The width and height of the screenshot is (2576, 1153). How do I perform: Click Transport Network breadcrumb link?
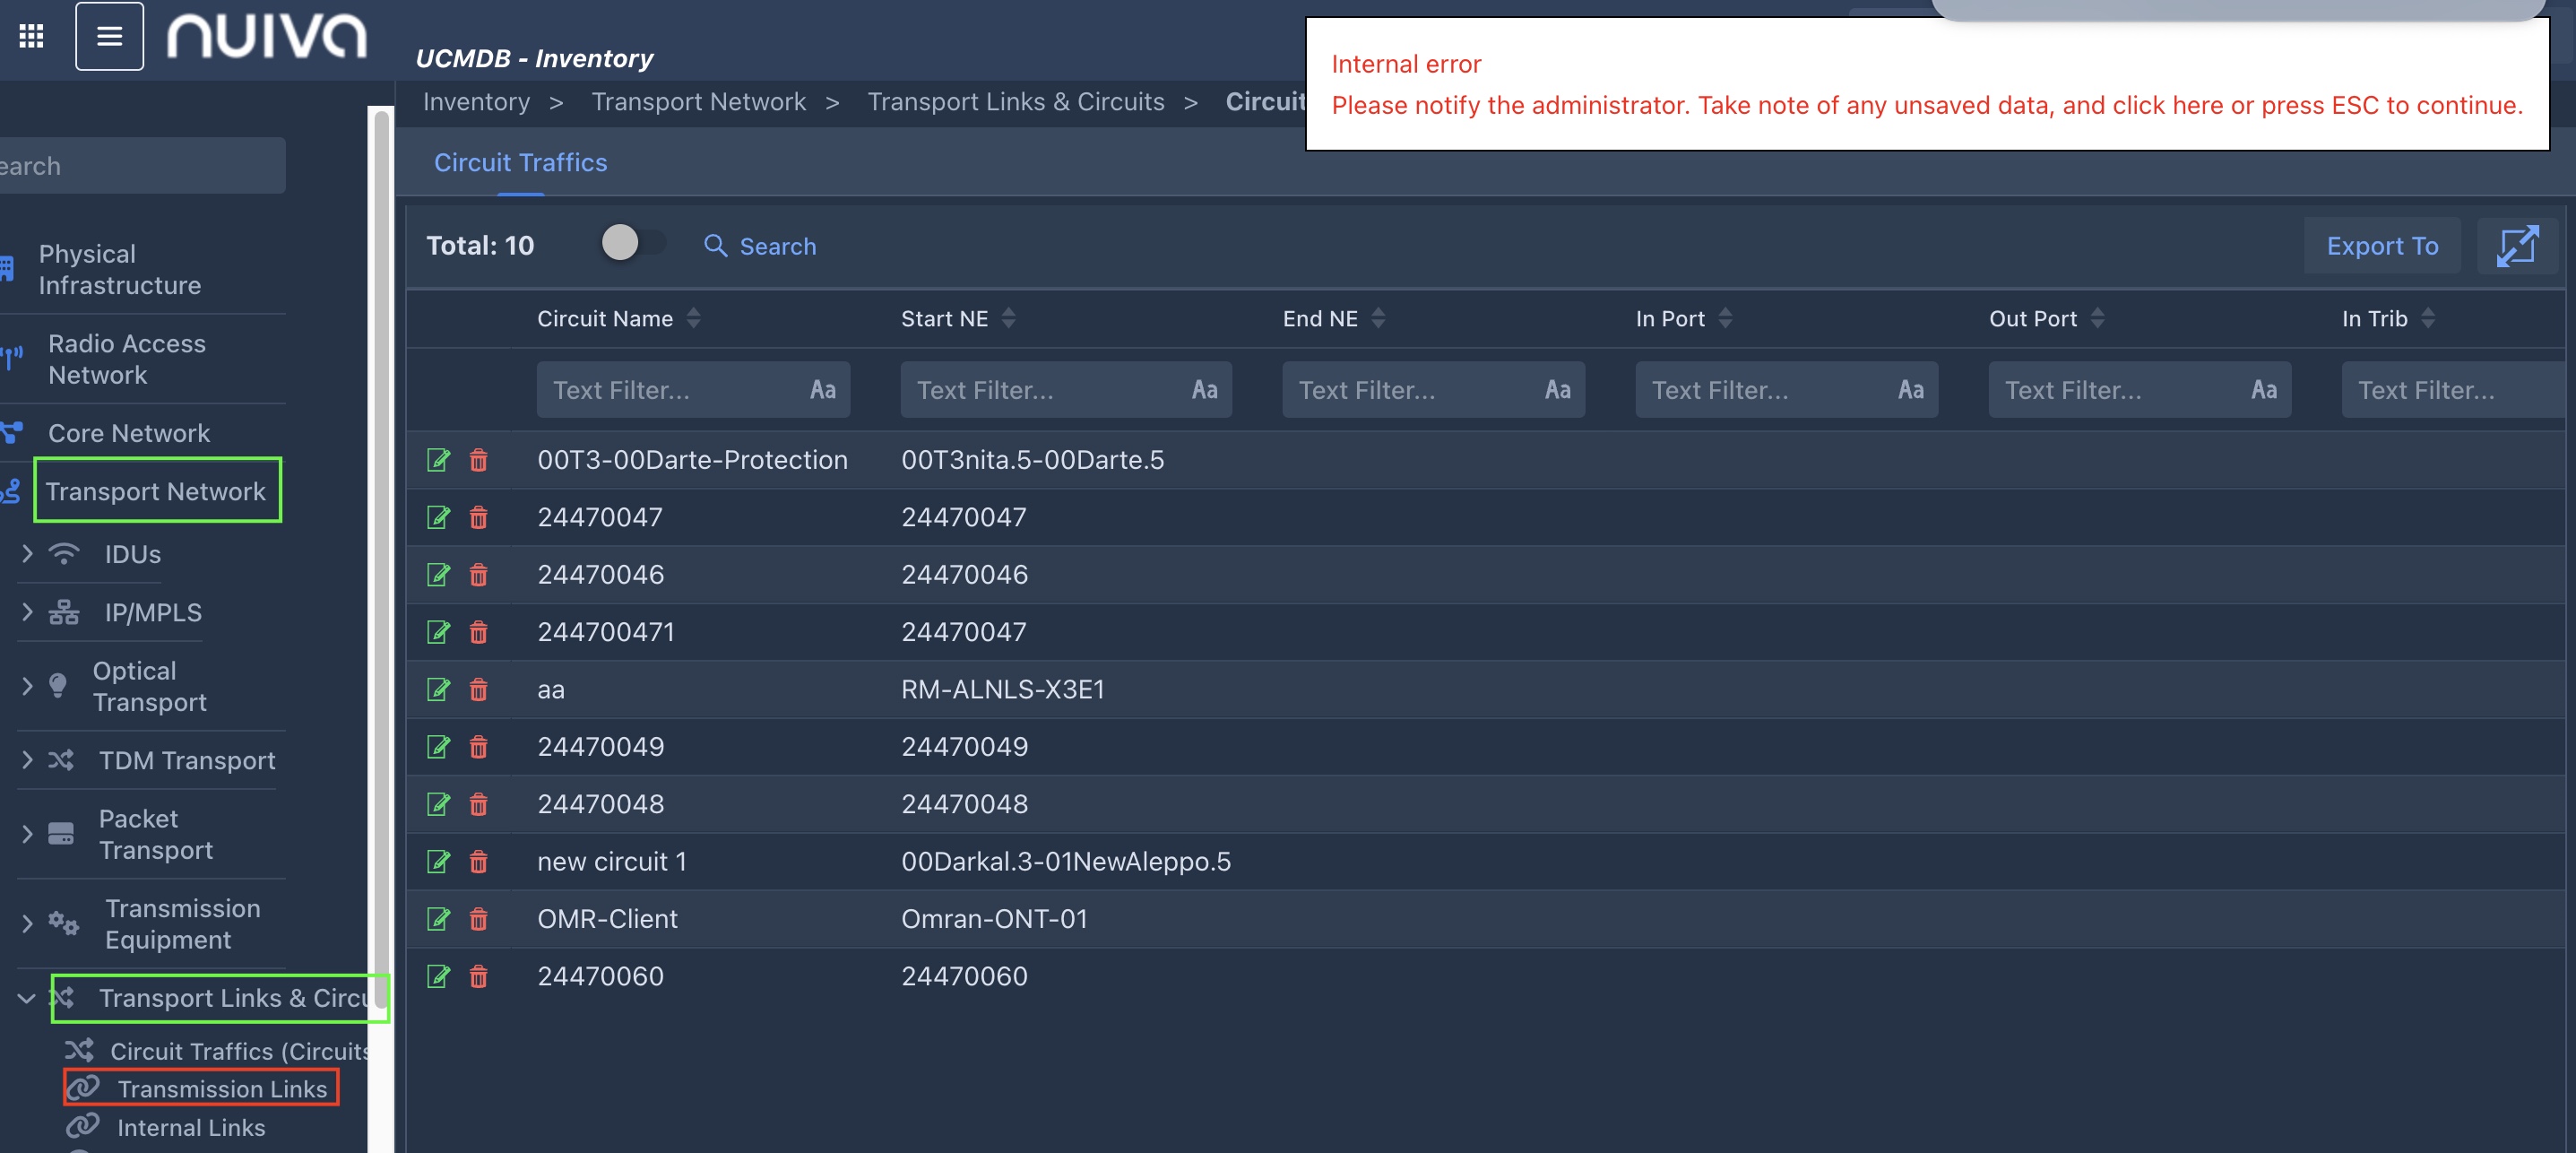point(698,102)
